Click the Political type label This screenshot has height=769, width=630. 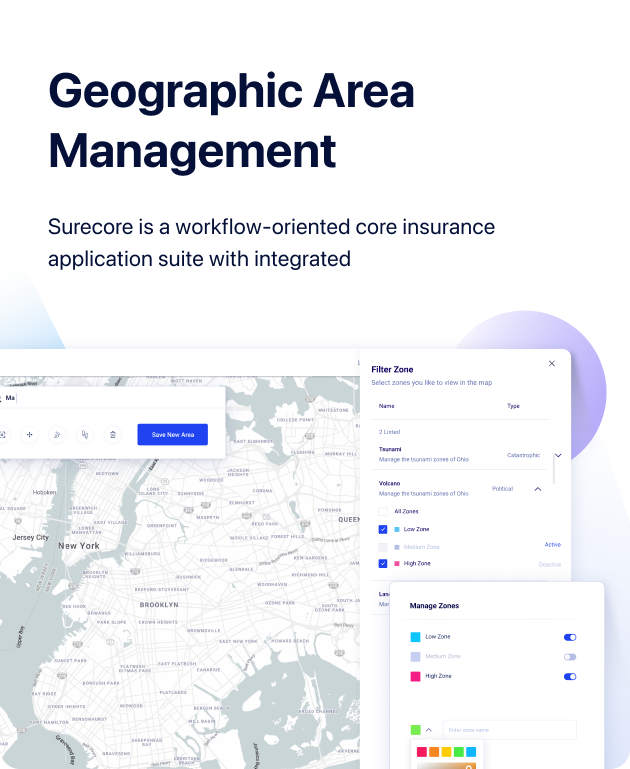pos(503,489)
